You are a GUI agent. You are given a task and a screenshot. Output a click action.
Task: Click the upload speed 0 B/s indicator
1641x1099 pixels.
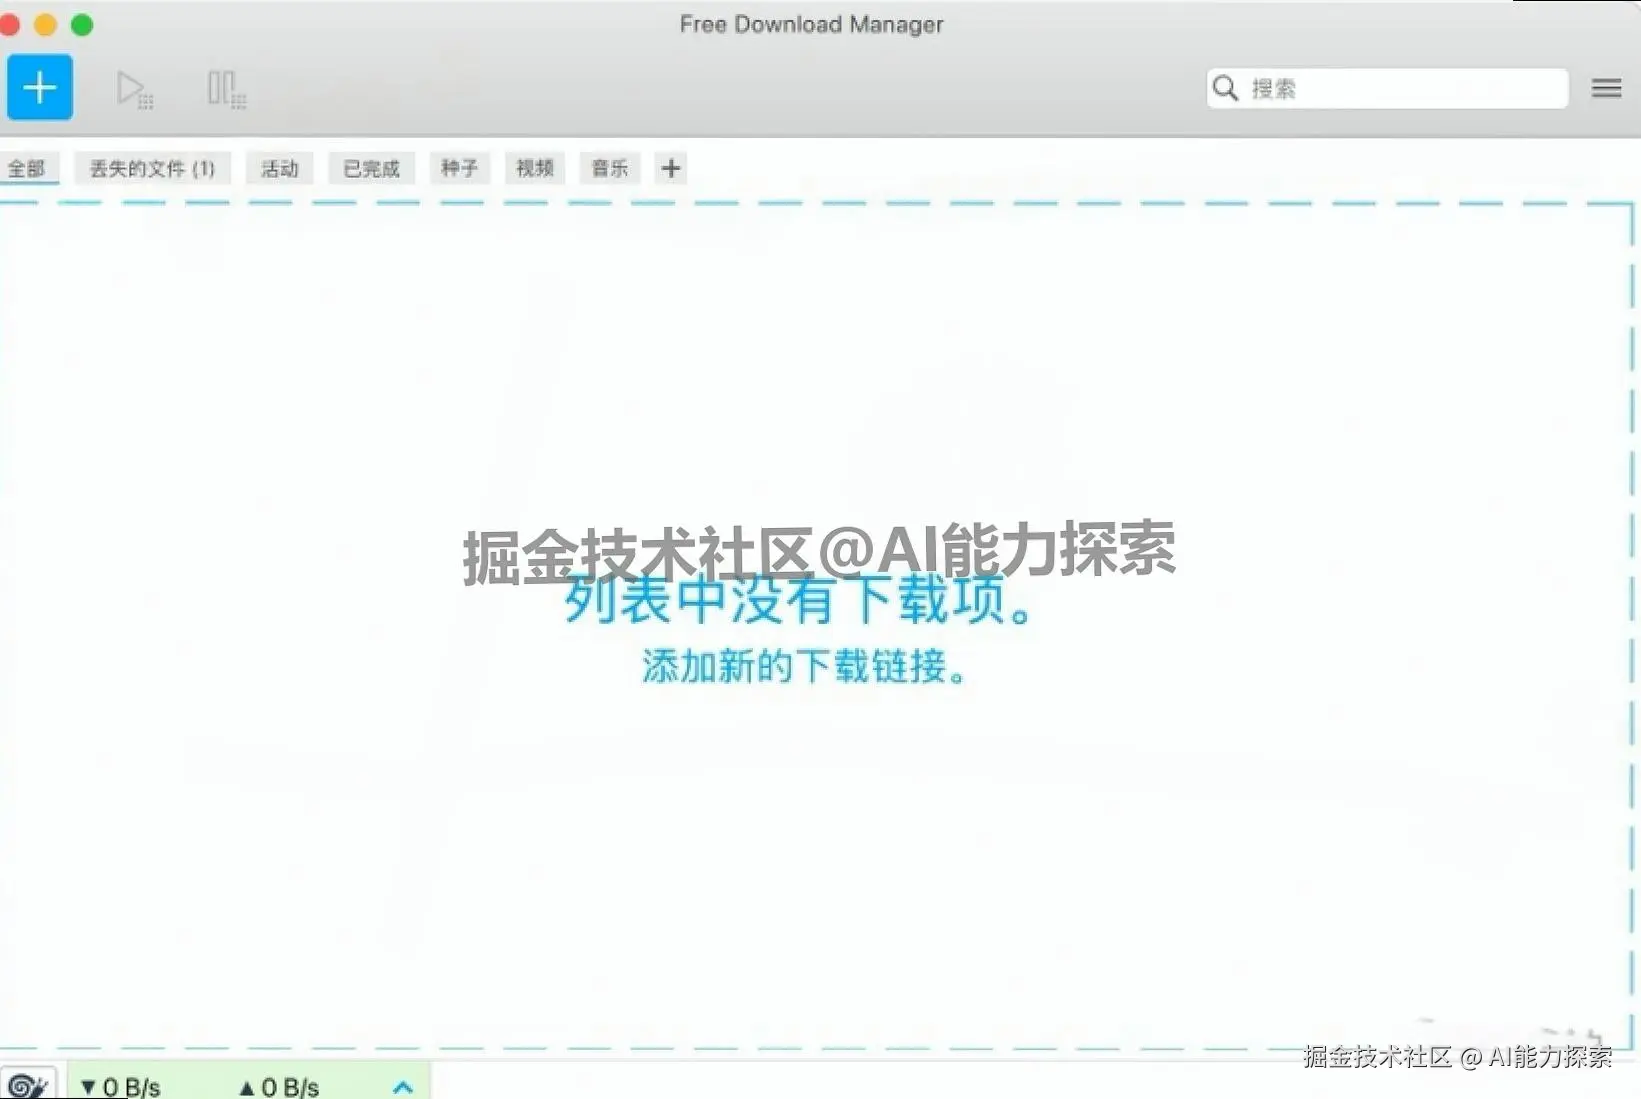pyautogui.click(x=279, y=1087)
